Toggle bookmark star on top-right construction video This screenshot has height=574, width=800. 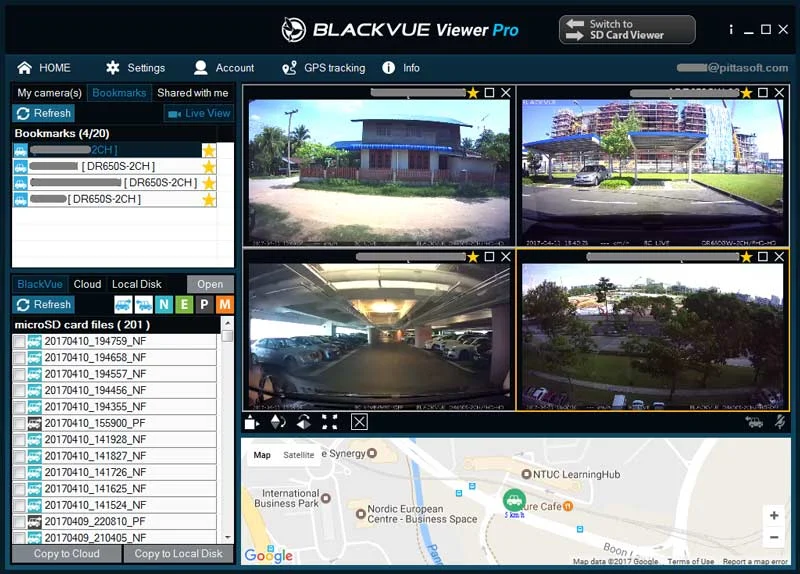[746, 93]
